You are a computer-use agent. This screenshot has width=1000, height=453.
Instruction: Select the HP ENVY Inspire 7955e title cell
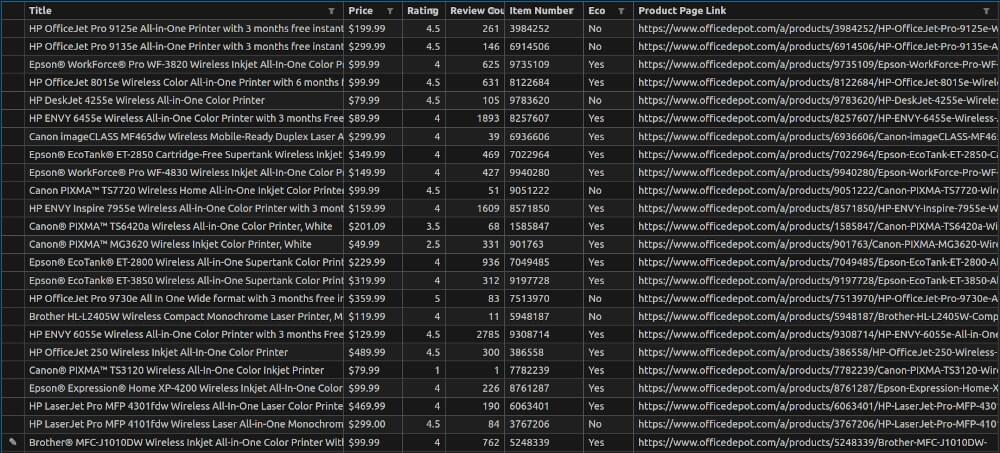185,208
